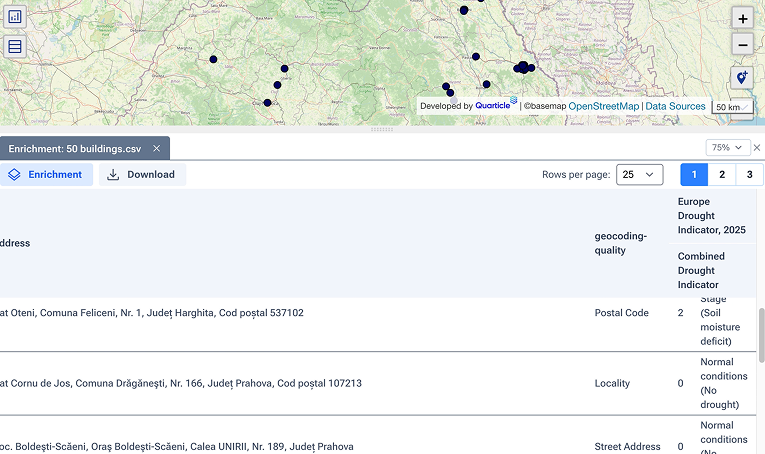
Task: Go to page 3 of the table
Action: (749, 175)
